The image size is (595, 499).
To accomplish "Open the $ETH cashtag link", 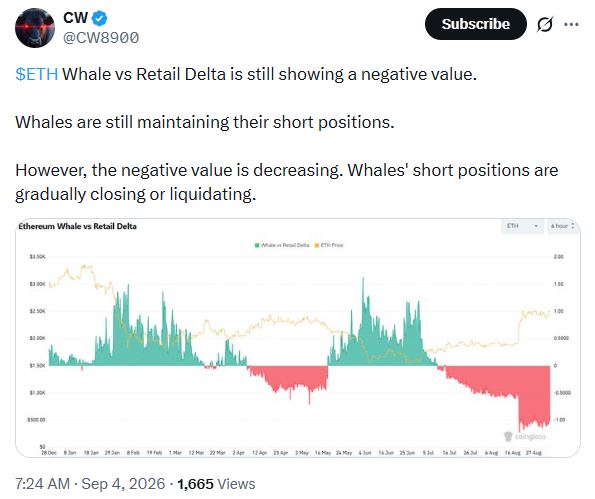I will click(36, 74).
